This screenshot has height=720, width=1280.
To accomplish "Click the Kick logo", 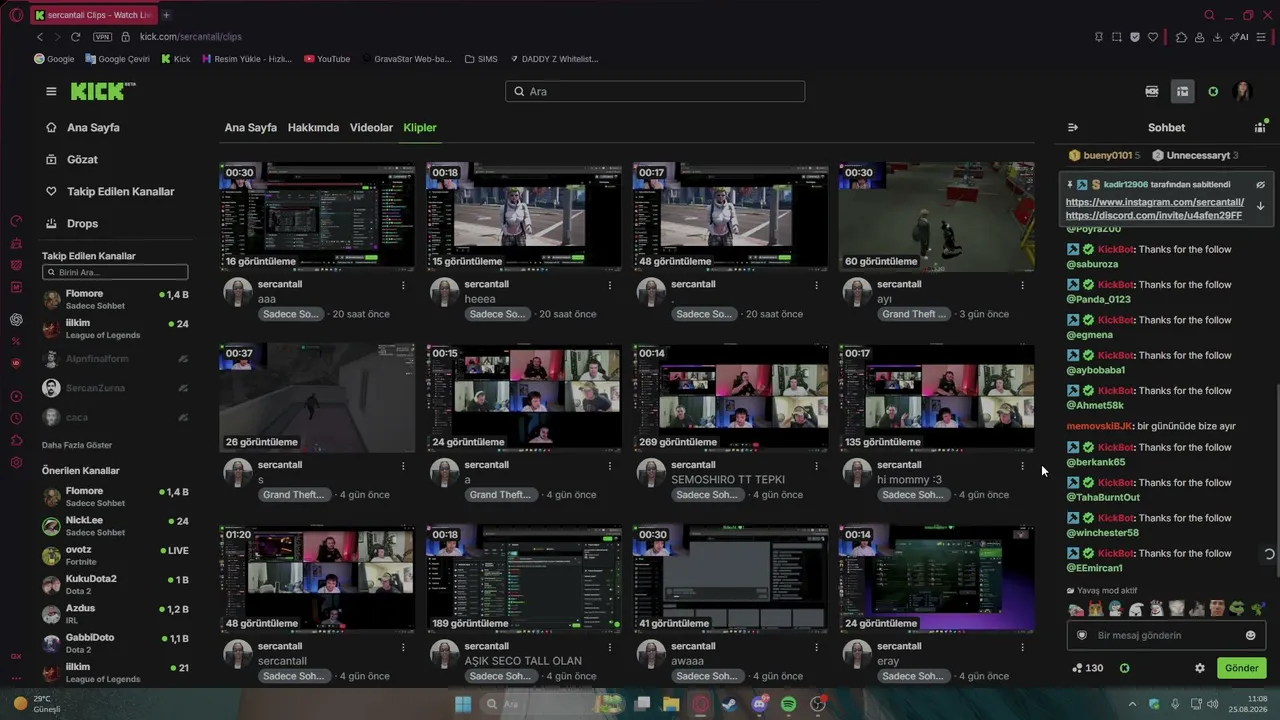I will (103, 91).
